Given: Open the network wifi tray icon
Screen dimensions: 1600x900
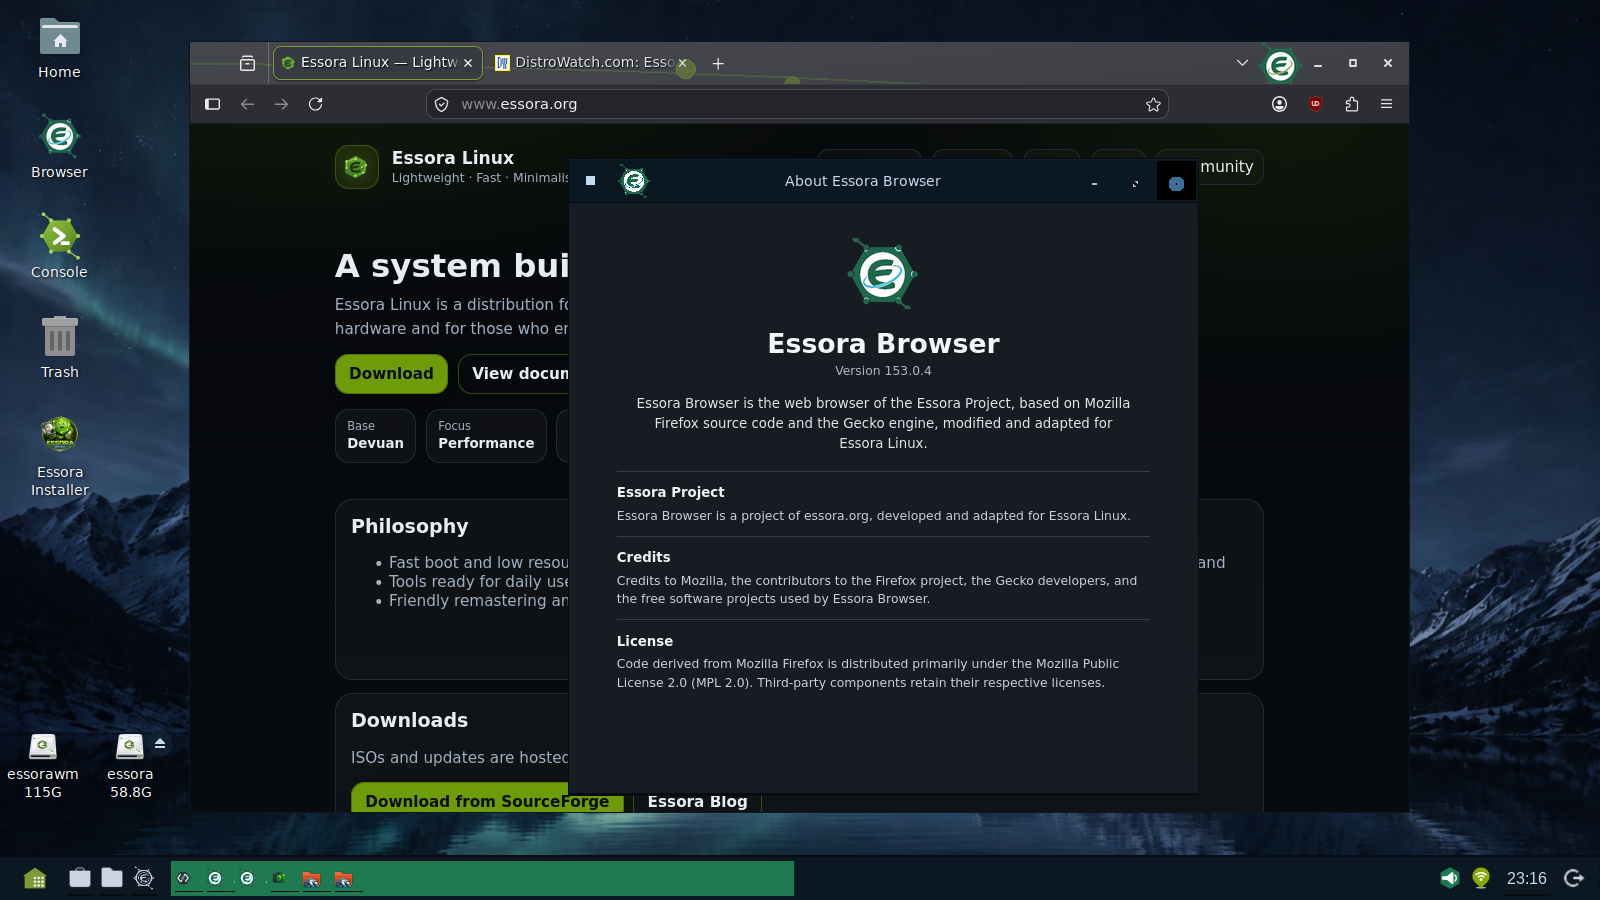Looking at the screenshot, I should [x=1481, y=878].
